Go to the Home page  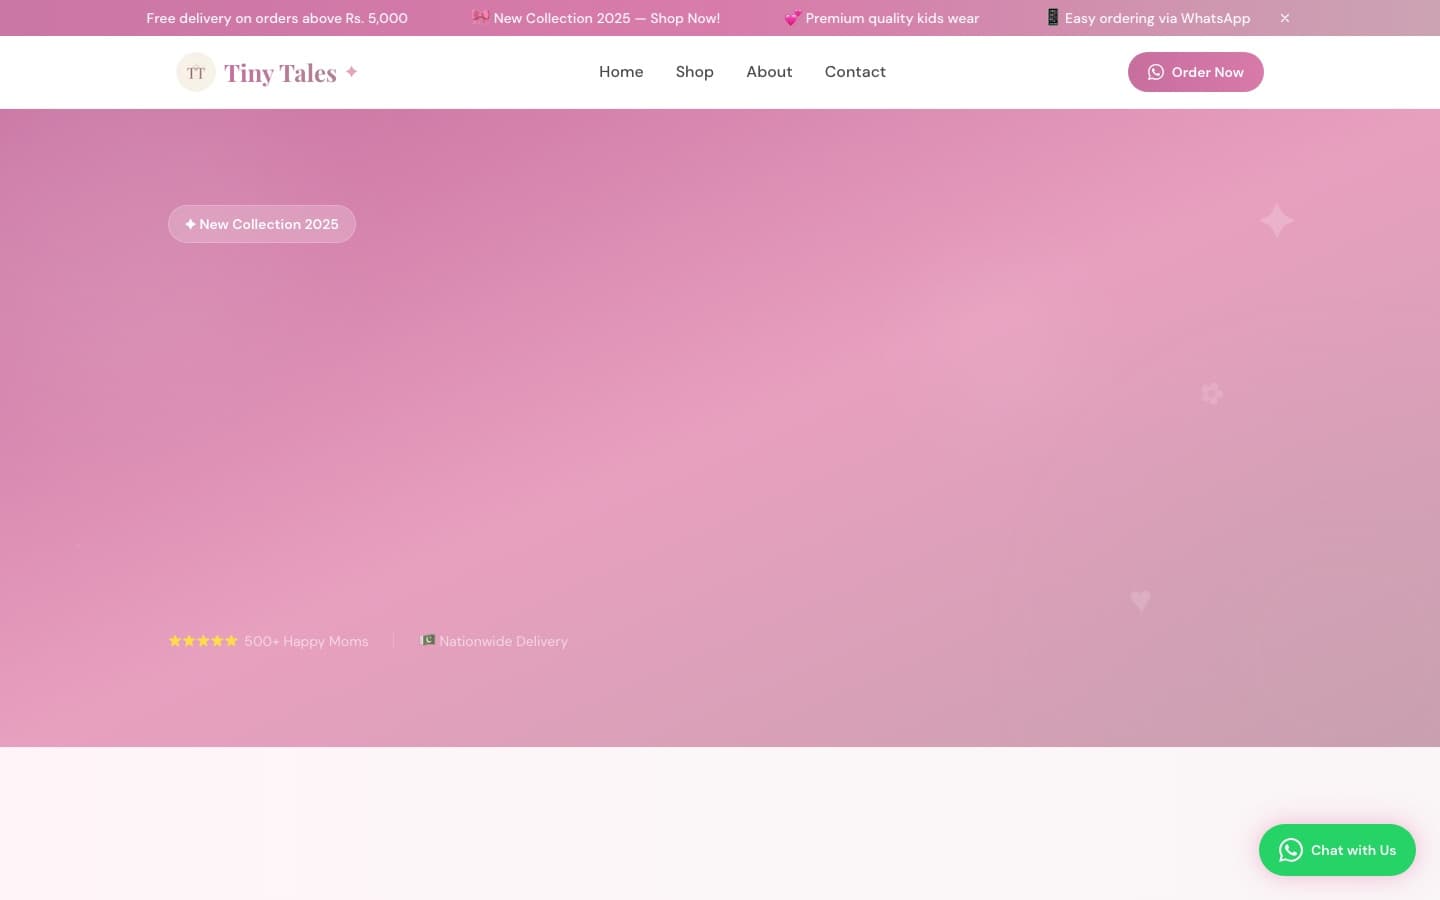pyautogui.click(x=621, y=72)
